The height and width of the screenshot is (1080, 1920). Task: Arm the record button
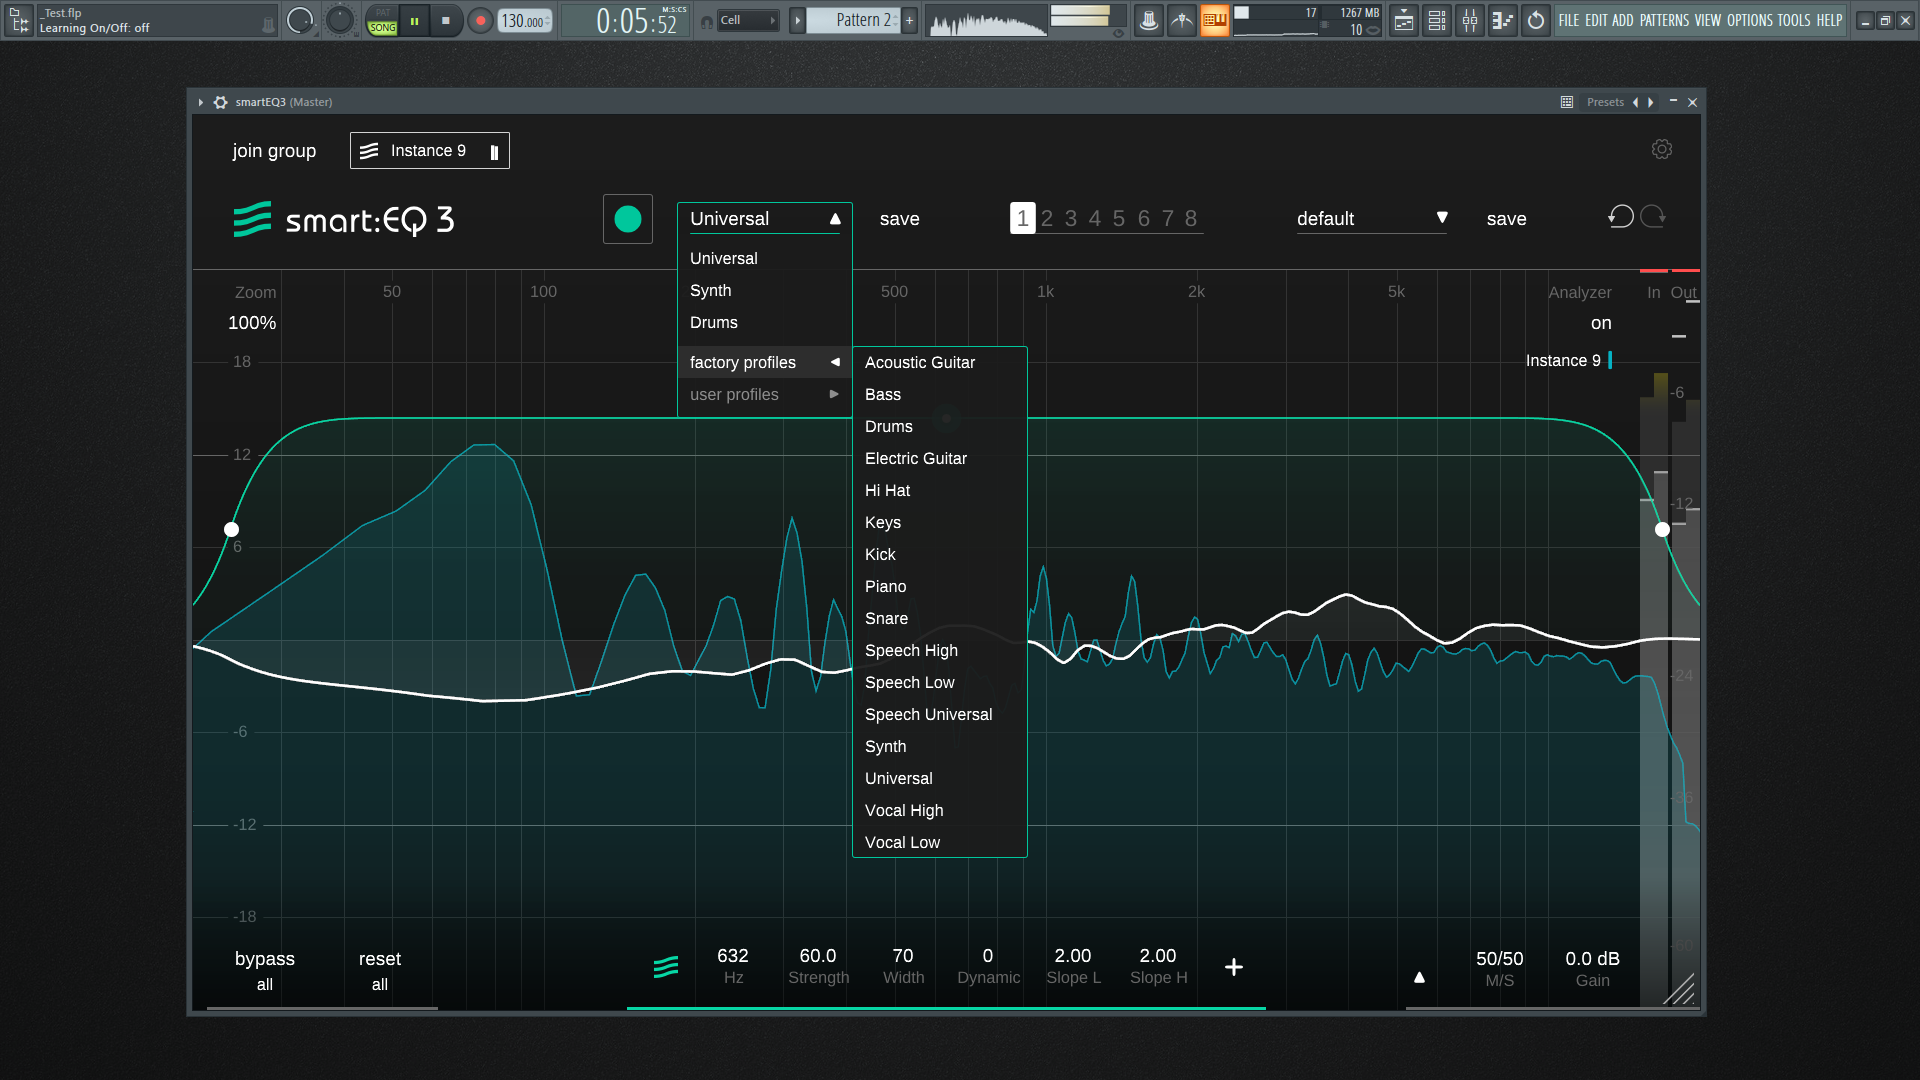pyautogui.click(x=480, y=20)
